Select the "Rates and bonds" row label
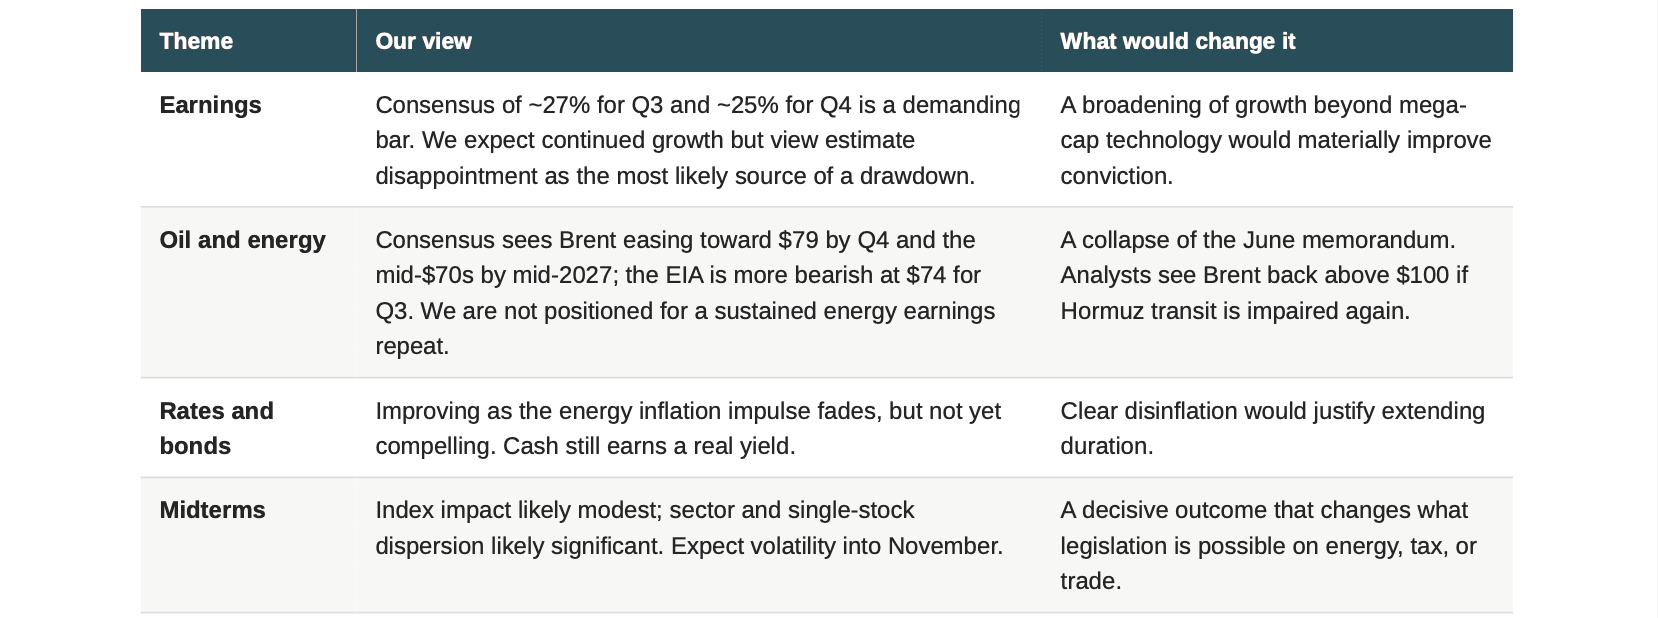Viewport: 1658px width, 618px height. pyautogui.click(x=216, y=428)
